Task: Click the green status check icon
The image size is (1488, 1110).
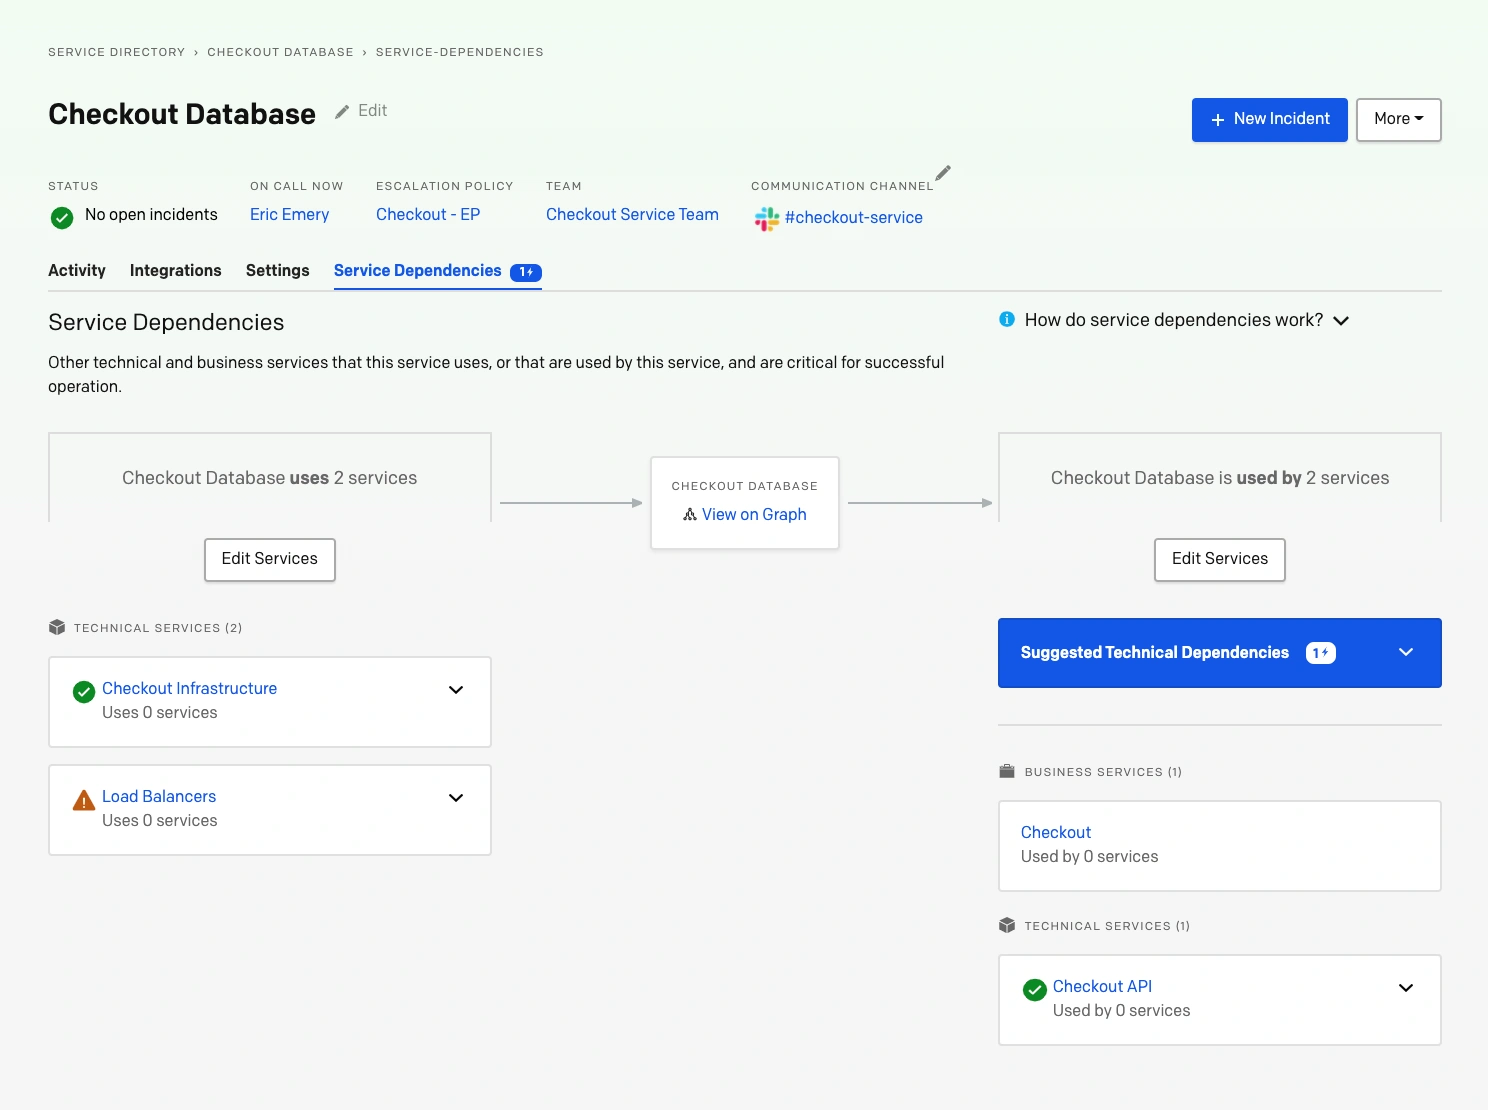Action: (62, 217)
